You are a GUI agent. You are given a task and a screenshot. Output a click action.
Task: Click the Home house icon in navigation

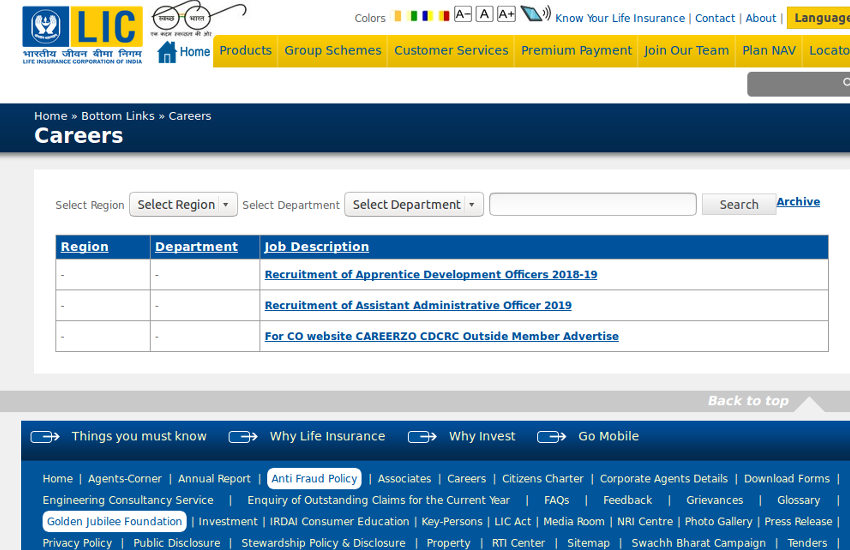167,52
